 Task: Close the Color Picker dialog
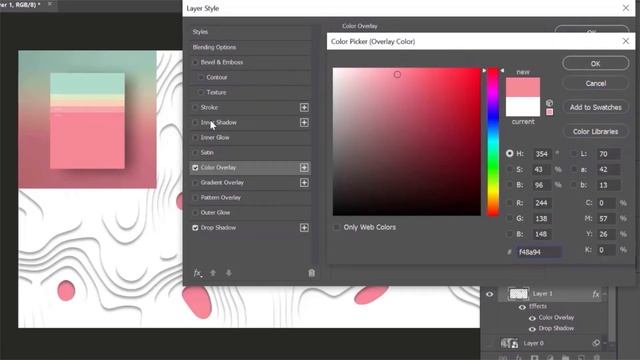626,41
